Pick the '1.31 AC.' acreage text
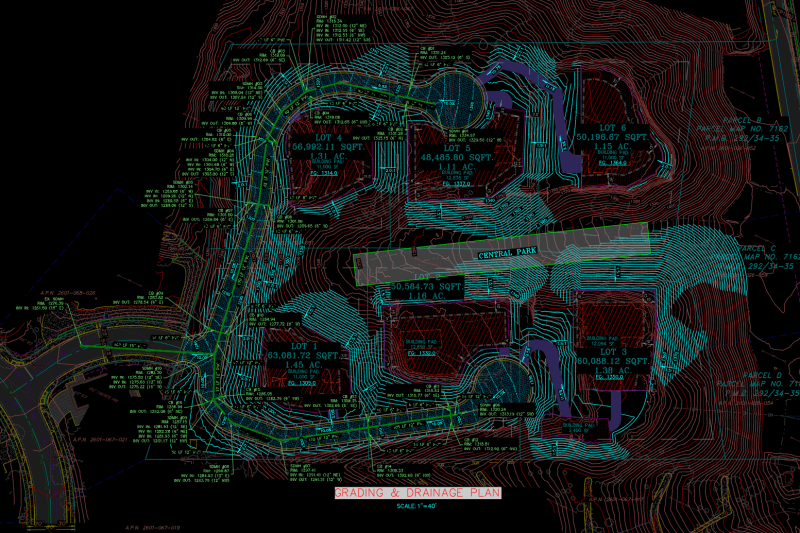The height and width of the screenshot is (533, 800). tap(328, 156)
